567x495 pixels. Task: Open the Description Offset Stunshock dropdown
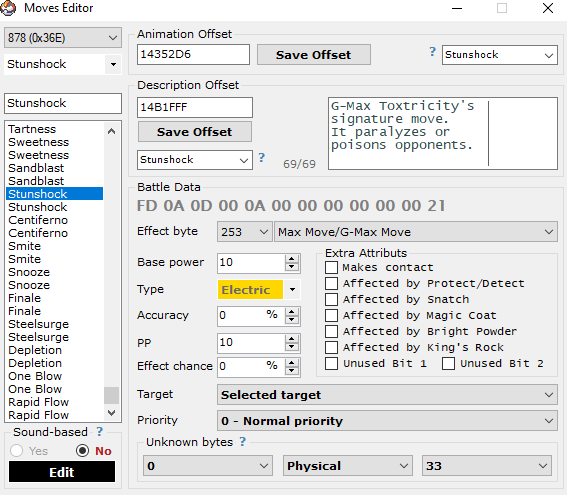tap(195, 160)
